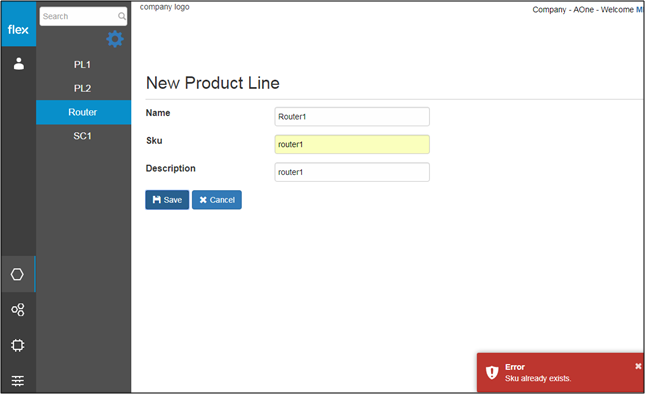Focus the Search input box
The height and width of the screenshot is (394, 645).
83,16
